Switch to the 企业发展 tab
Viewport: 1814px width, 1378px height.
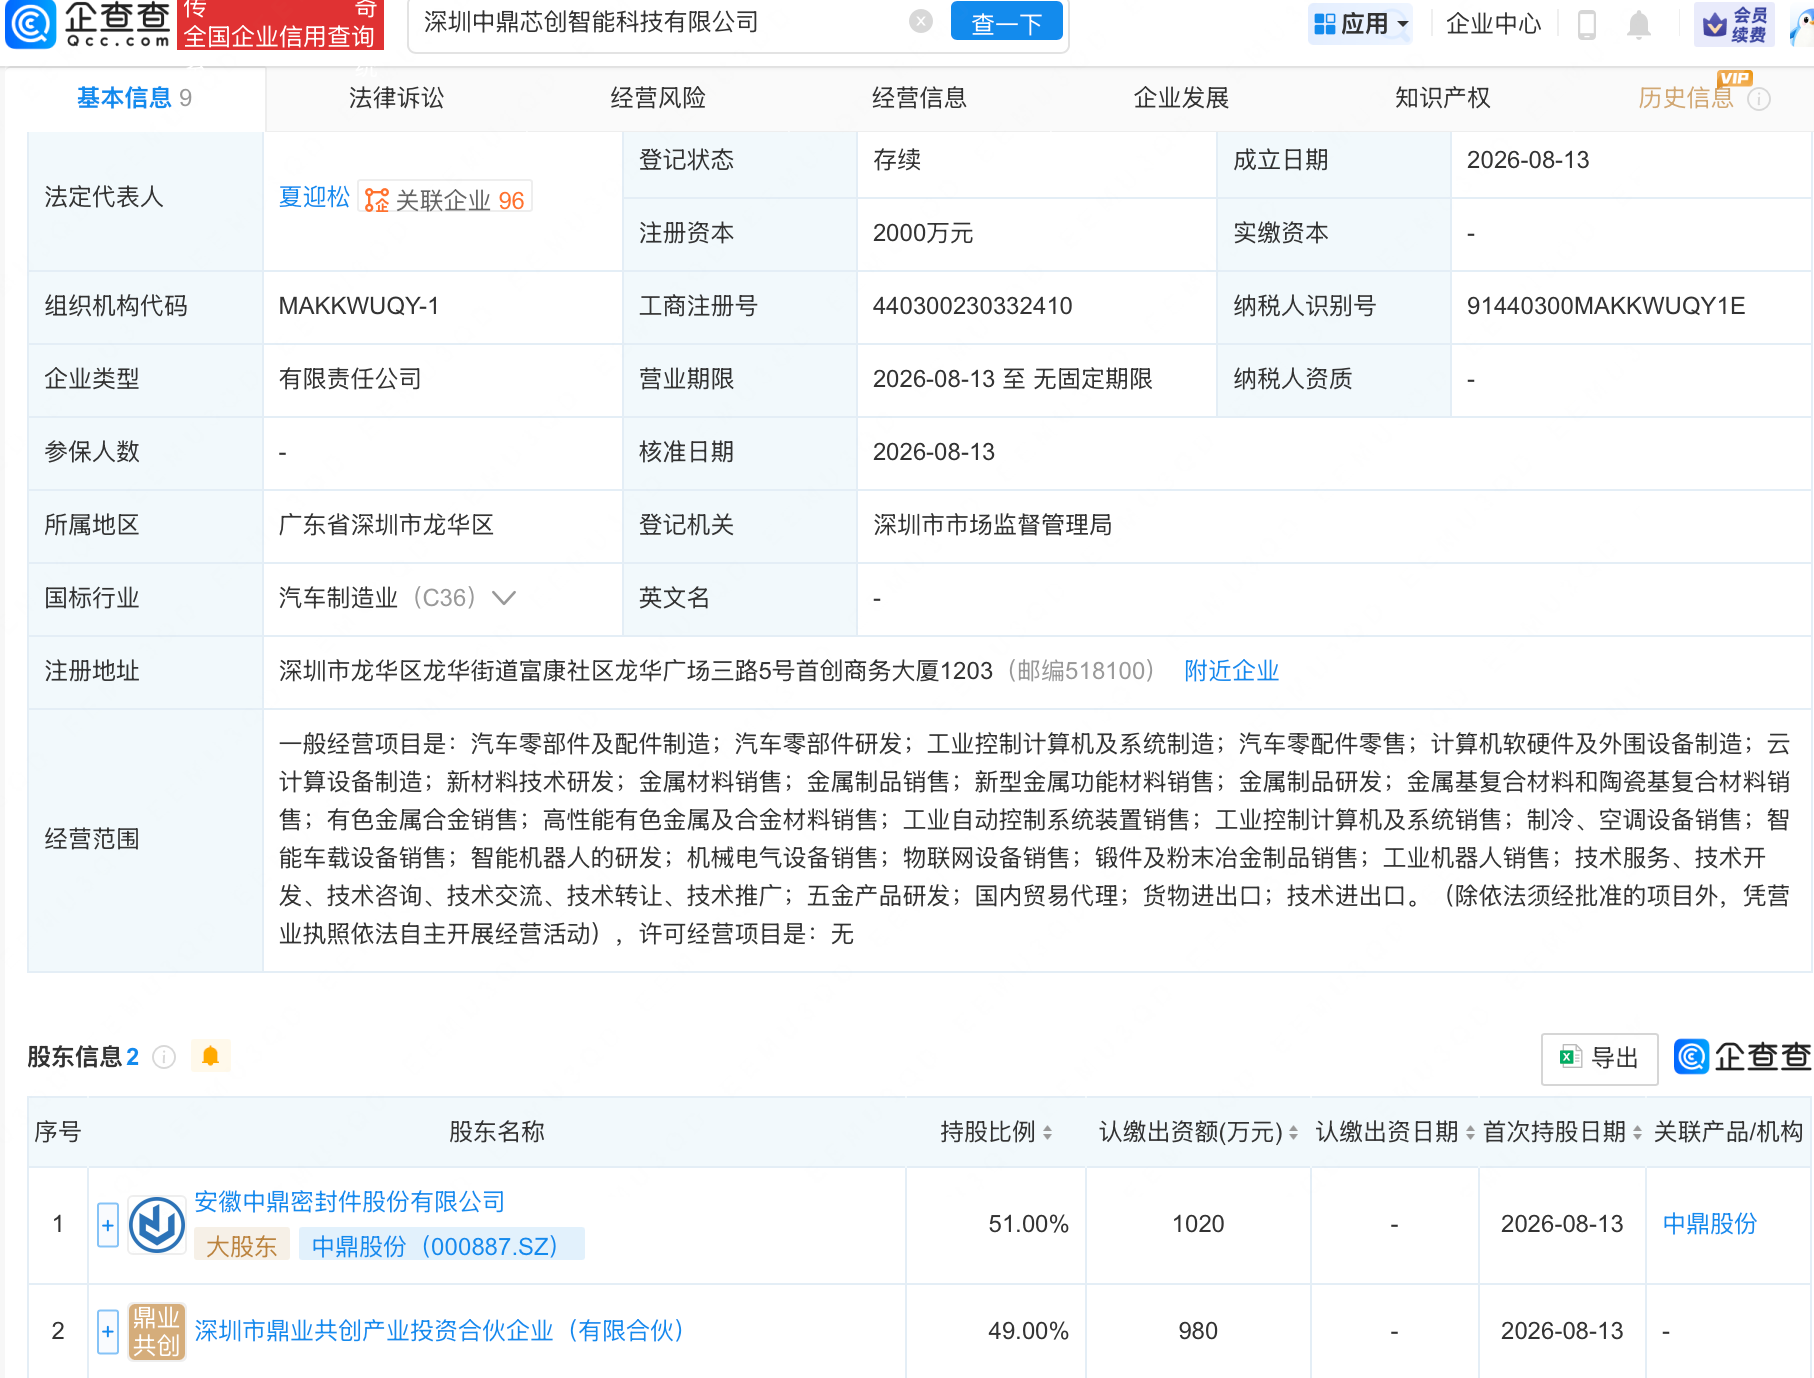[1181, 98]
